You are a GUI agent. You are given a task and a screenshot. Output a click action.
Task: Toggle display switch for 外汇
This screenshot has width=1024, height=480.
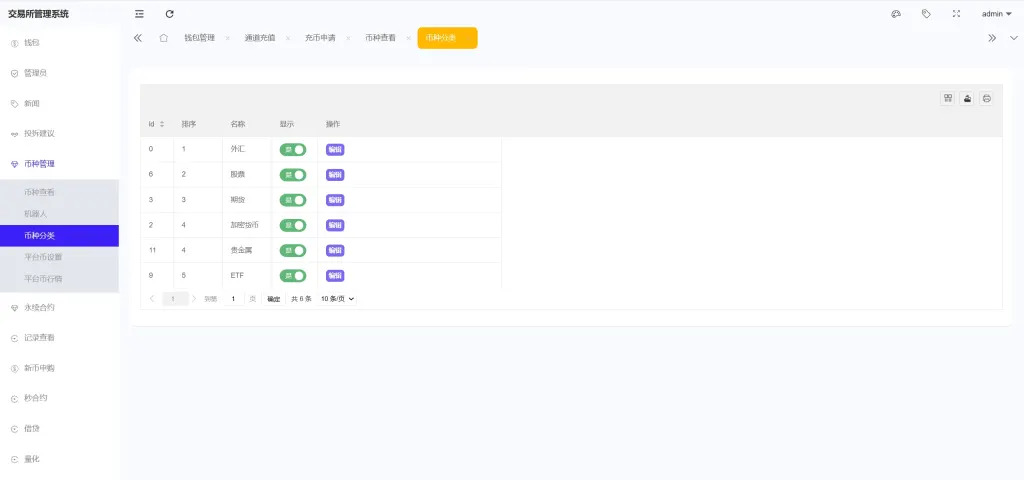(x=293, y=150)
